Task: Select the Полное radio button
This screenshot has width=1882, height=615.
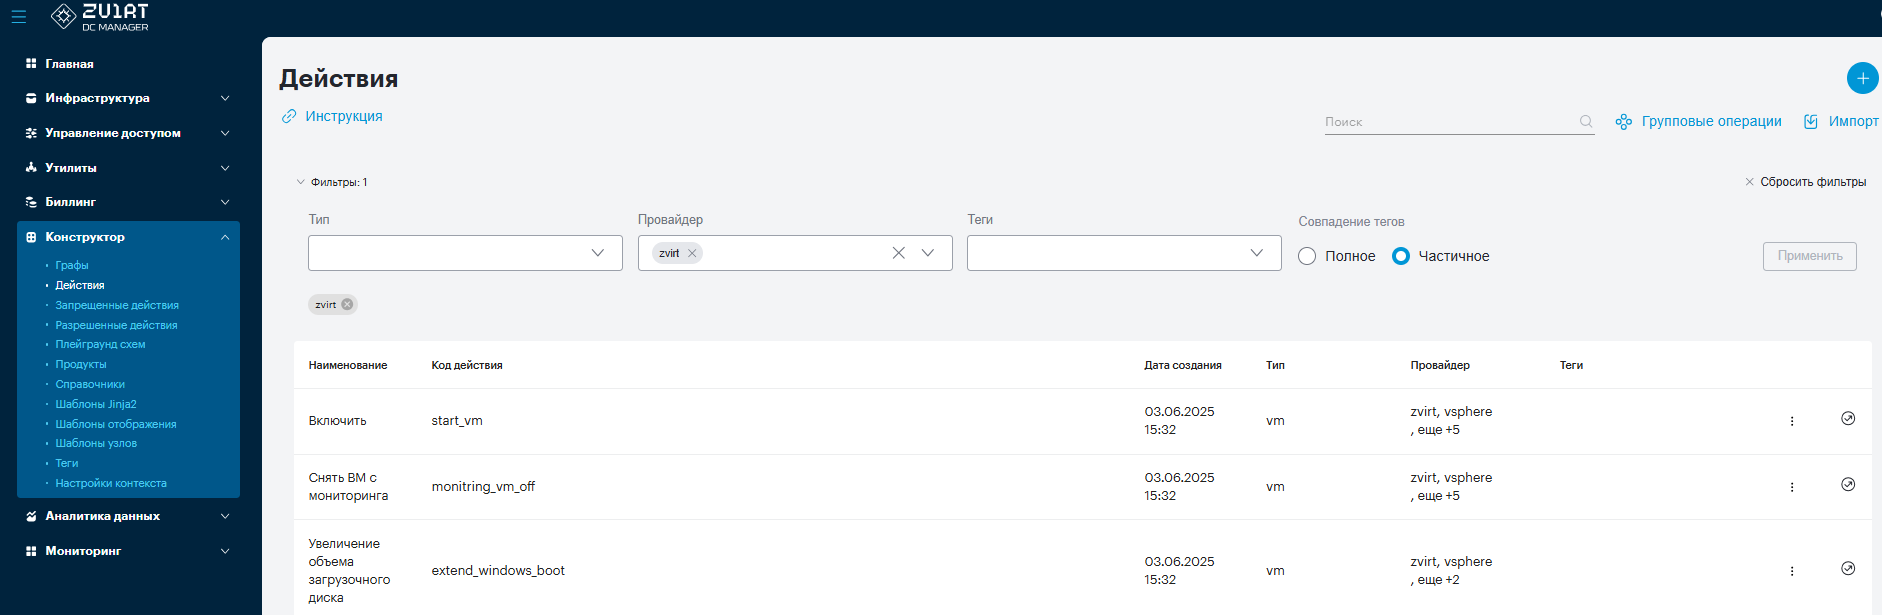Action: click(x=1307, y=256)
